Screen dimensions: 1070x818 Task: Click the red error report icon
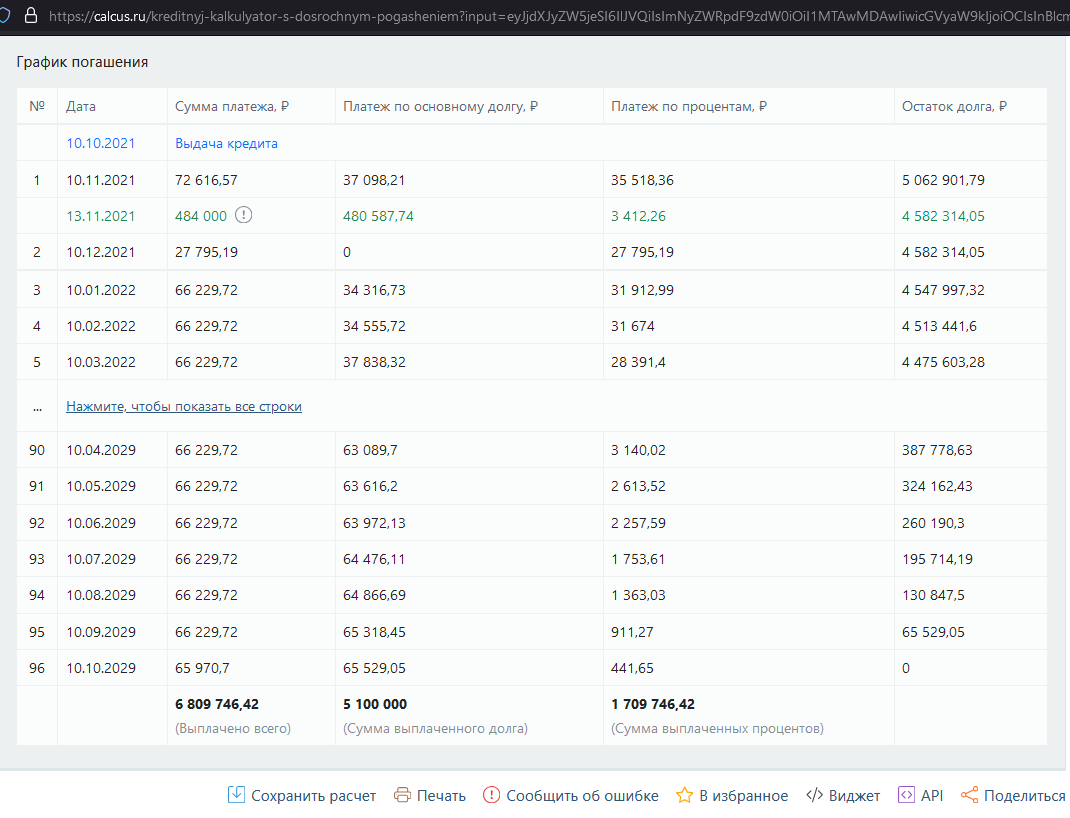[x=491, y=795]
